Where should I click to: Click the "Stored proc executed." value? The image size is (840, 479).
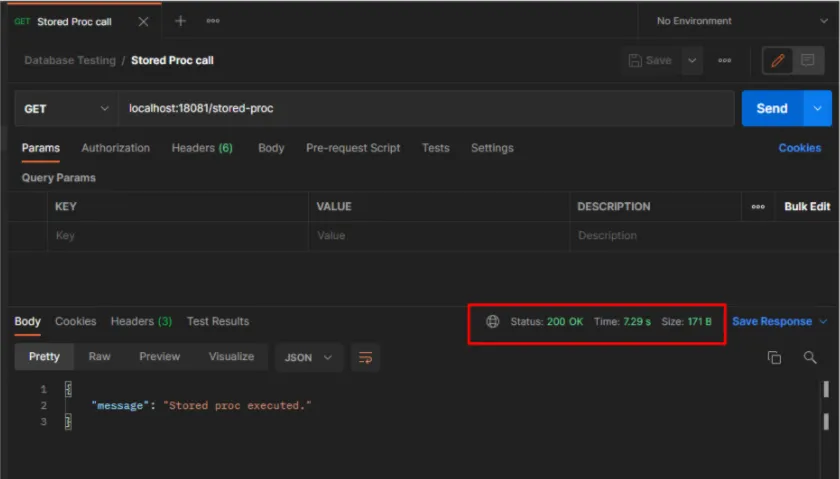click(237, 406)
